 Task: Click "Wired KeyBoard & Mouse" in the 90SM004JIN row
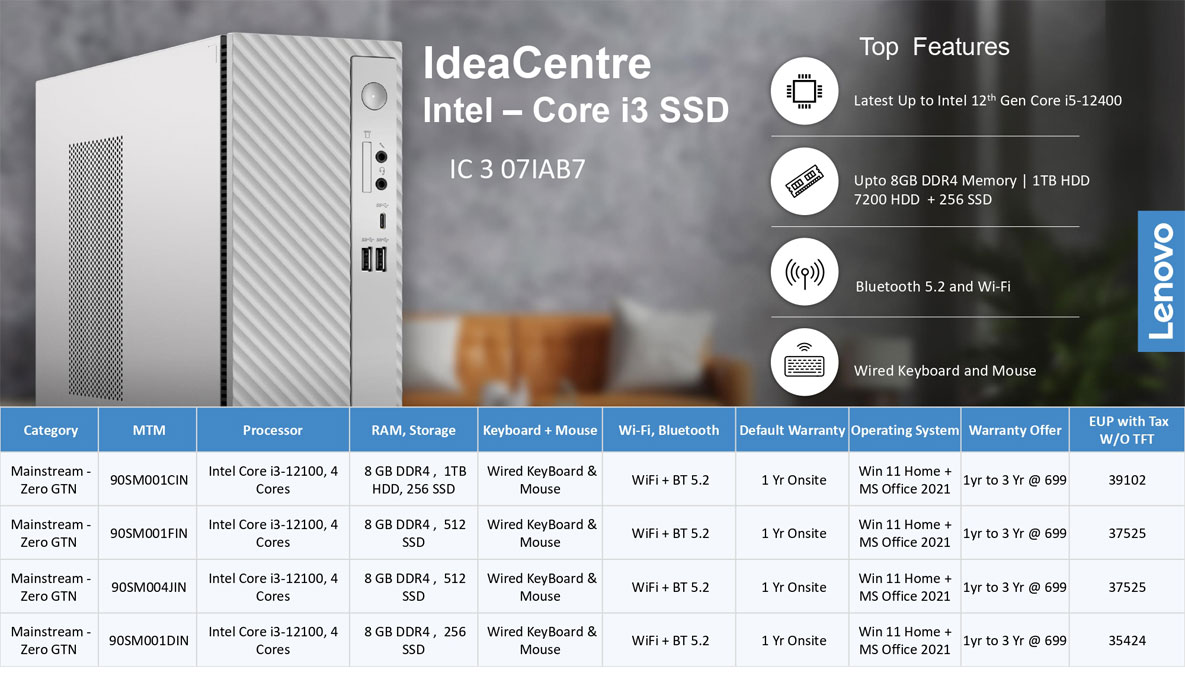pos(540,587)
